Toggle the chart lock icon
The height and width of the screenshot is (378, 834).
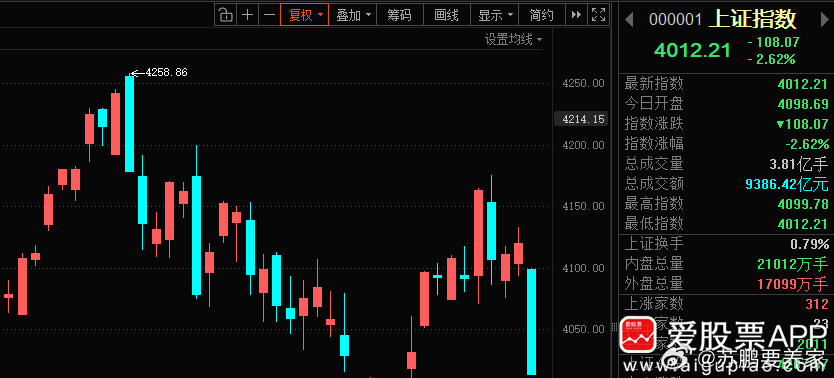point(226,15)
